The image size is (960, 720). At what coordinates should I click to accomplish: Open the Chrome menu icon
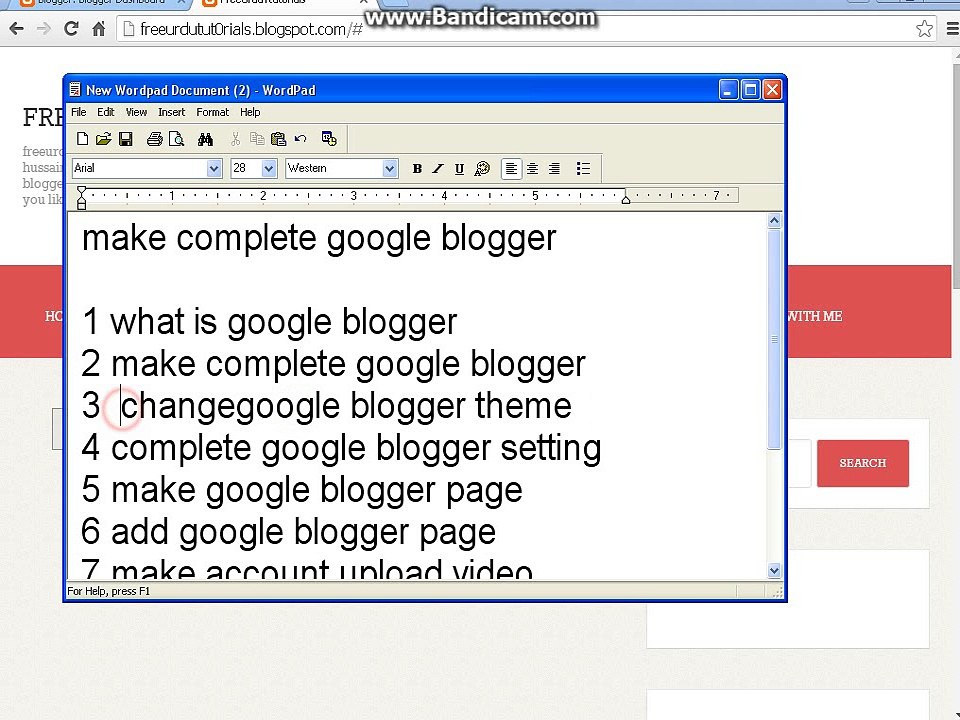pos(953,29)
